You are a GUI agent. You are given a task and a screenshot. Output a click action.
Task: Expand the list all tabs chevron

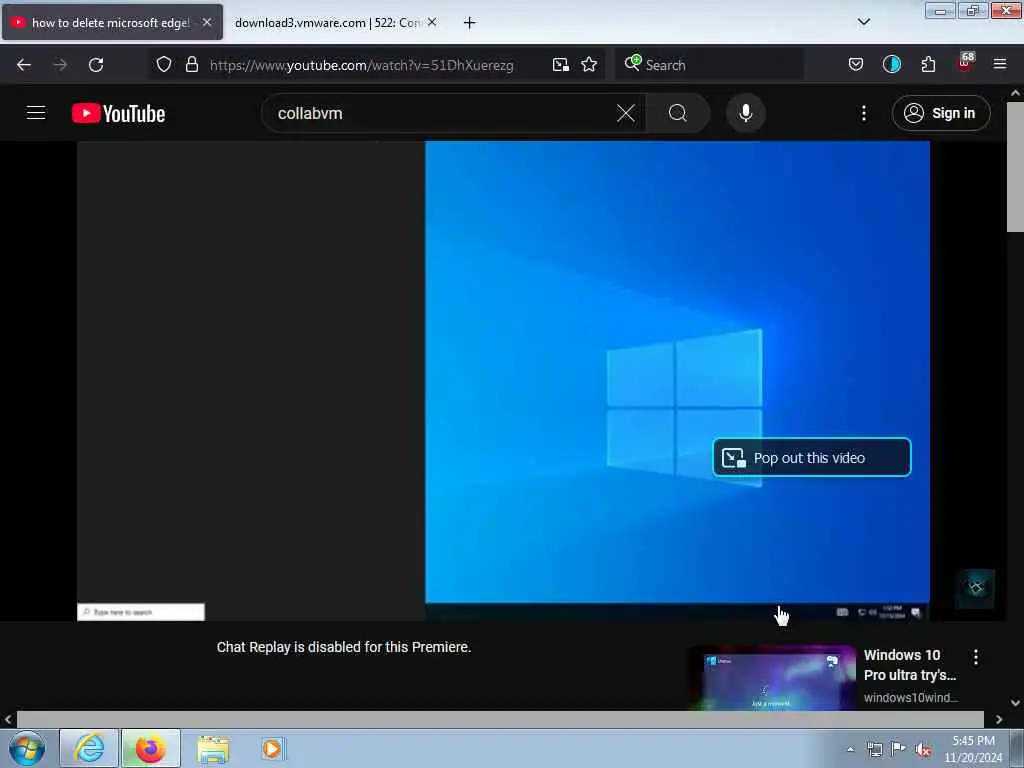(863, 22)
